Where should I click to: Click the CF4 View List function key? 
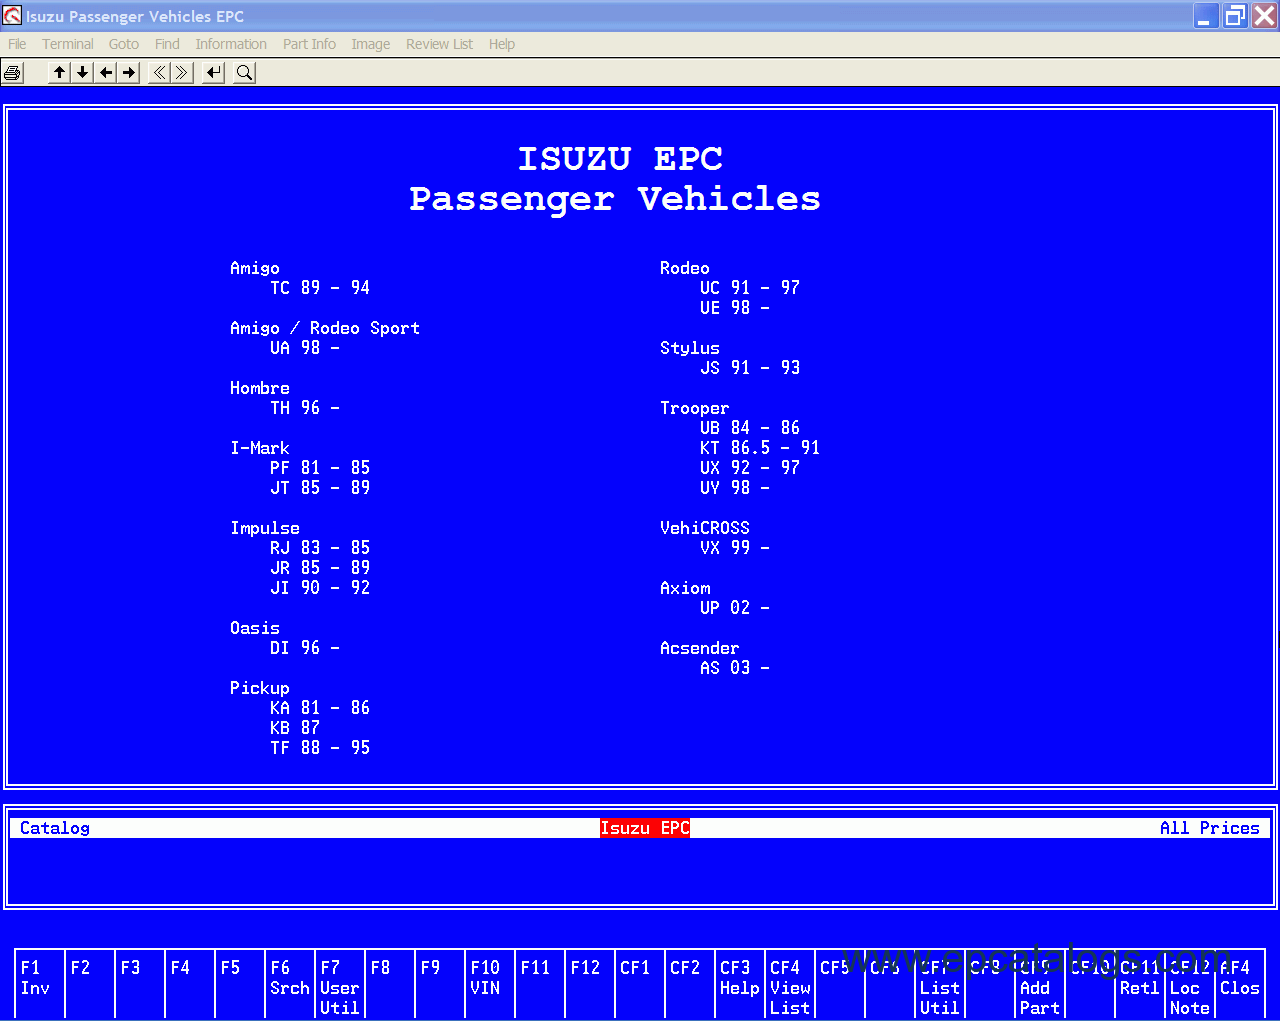pyautogui.click(x=790, y=984)
